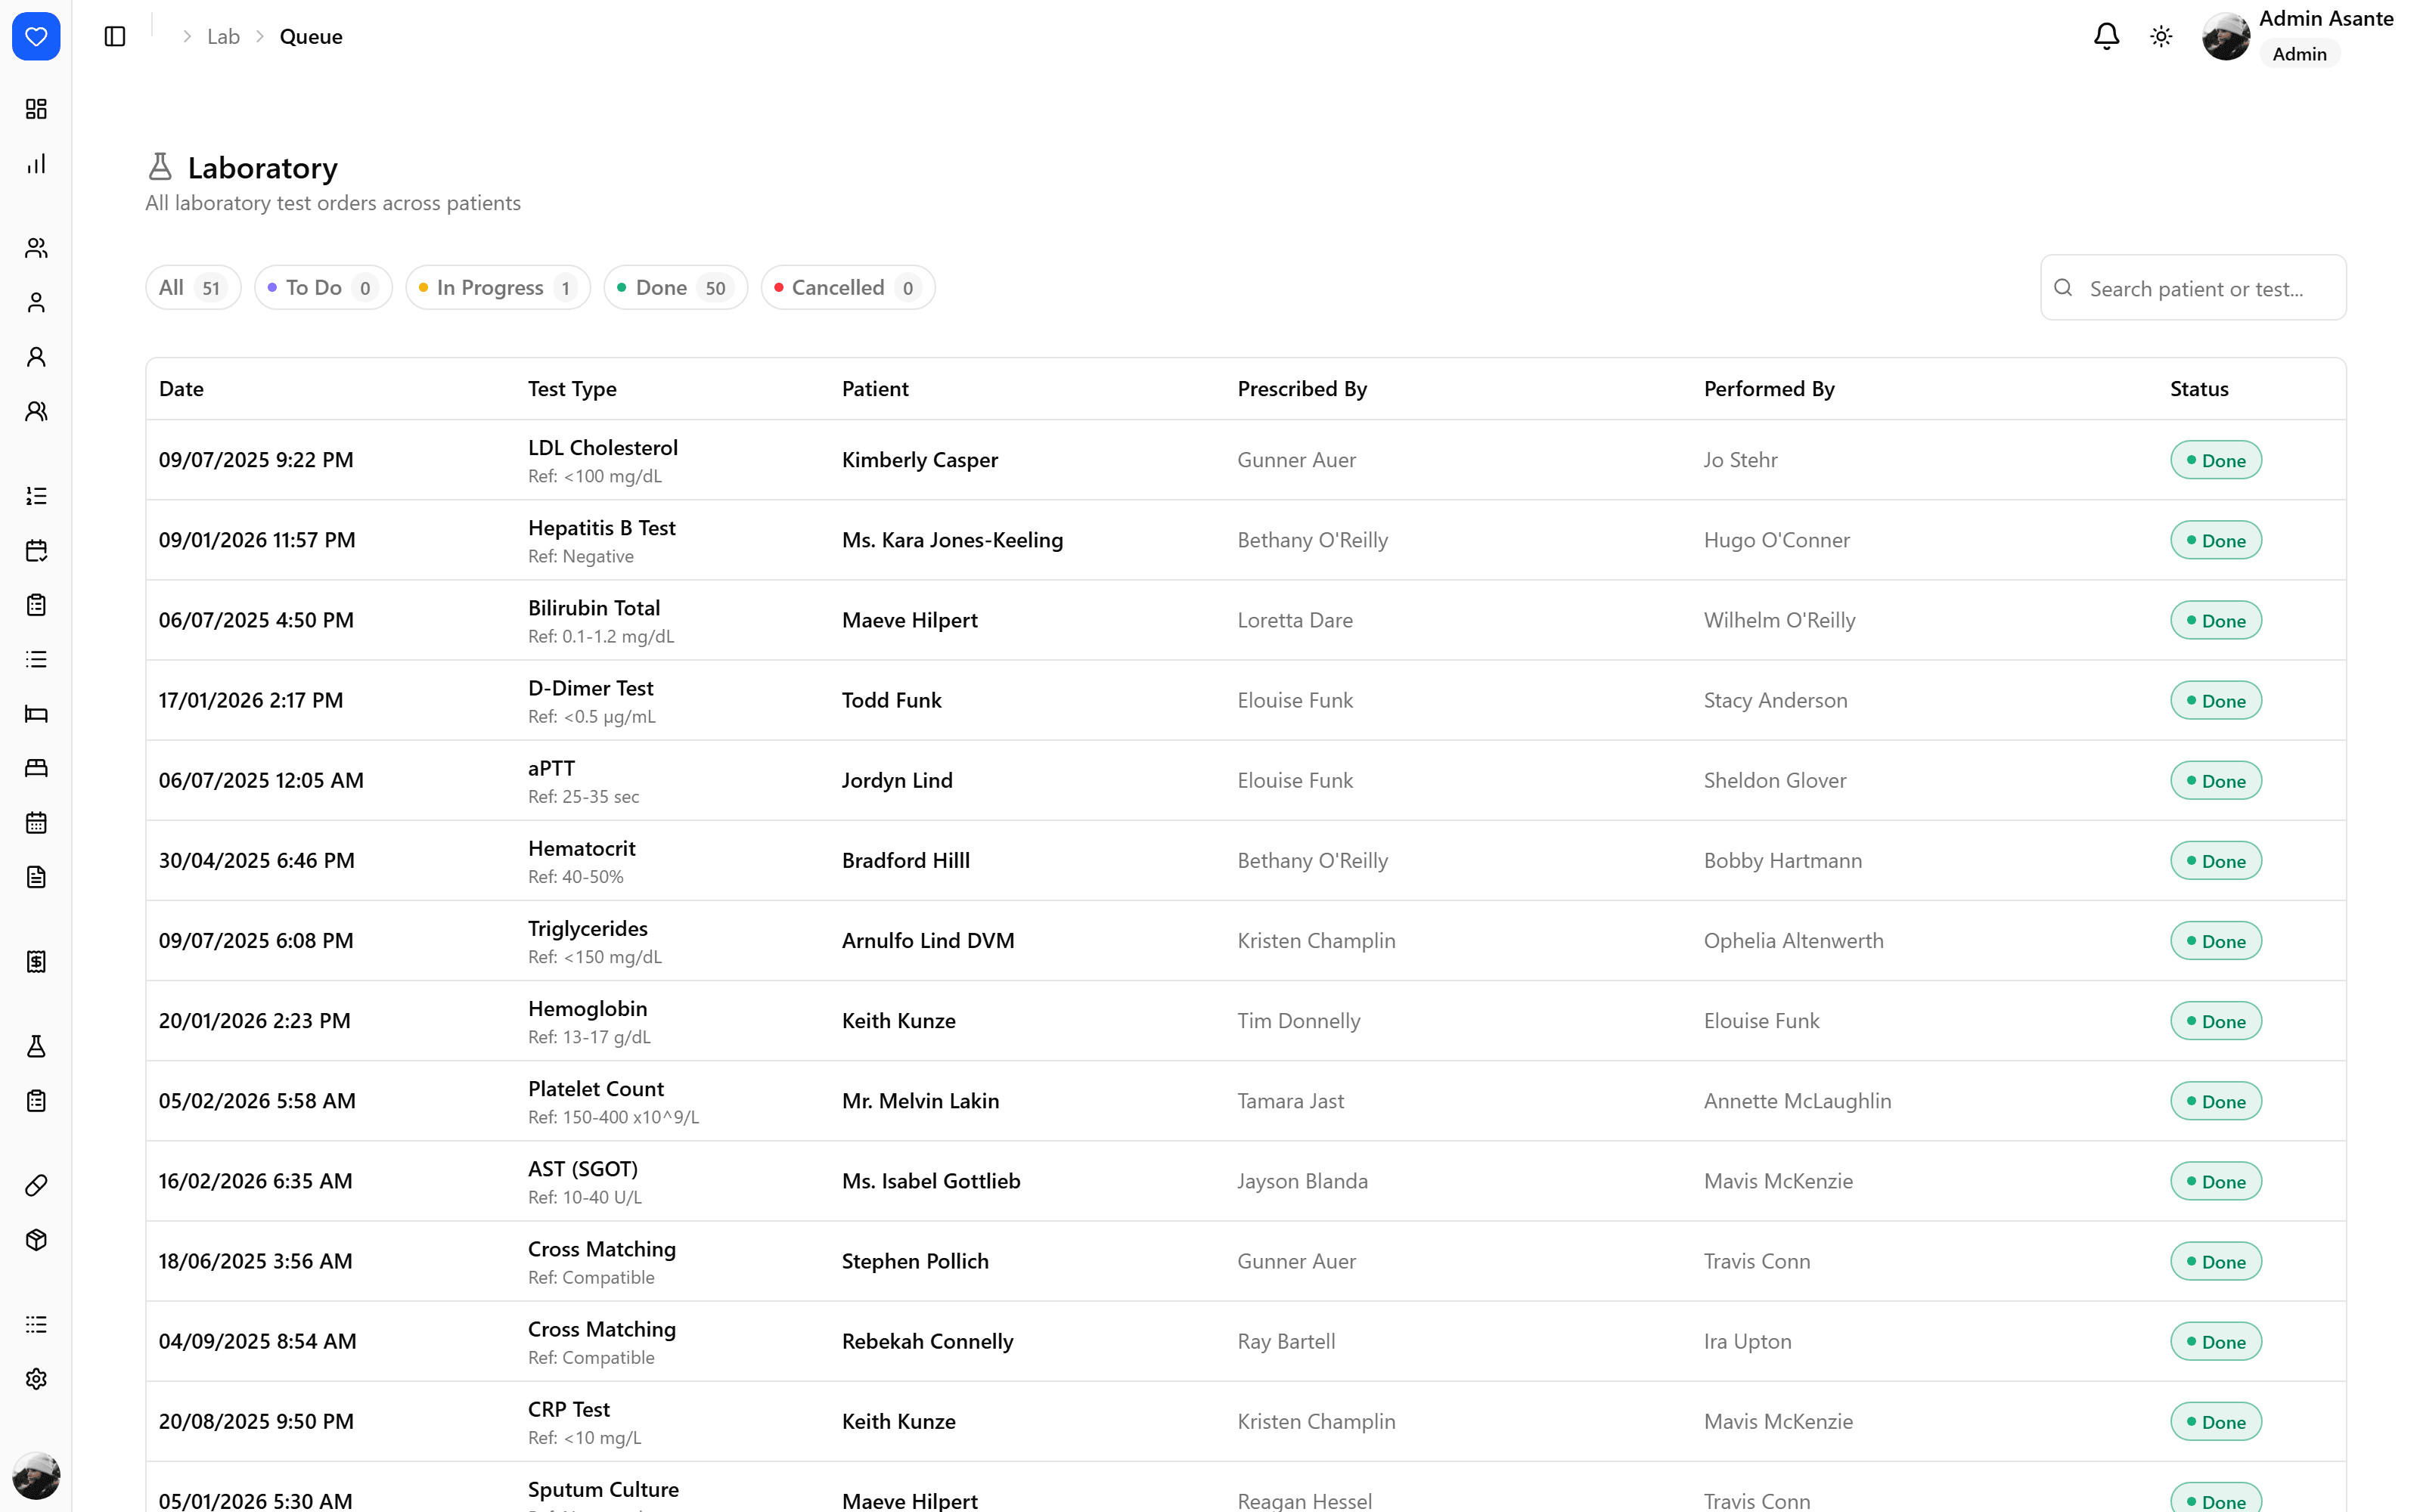The height and width of the screenshot is (1512, 2420).
Task: Open the lab flask icon in sidebar
Action: [x=36, y=1047]
